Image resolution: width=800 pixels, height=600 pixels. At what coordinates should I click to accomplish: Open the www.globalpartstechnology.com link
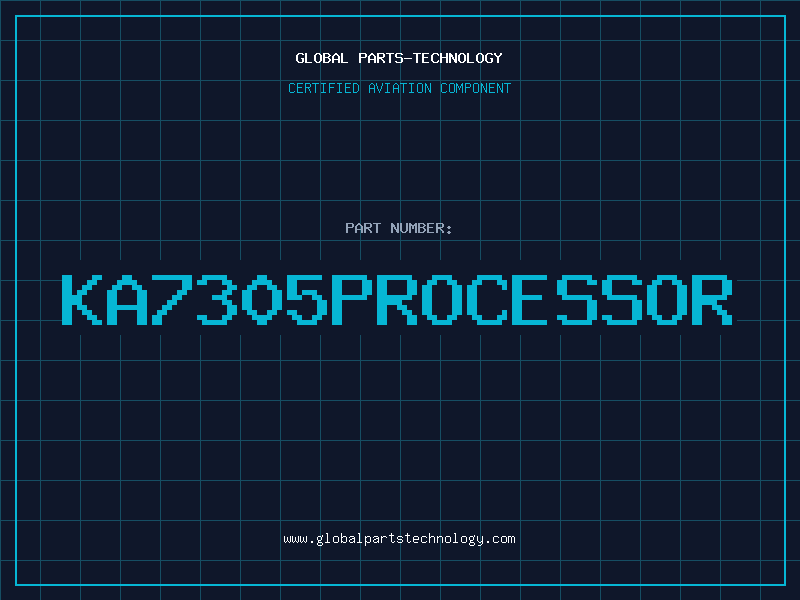coord(399,539)
